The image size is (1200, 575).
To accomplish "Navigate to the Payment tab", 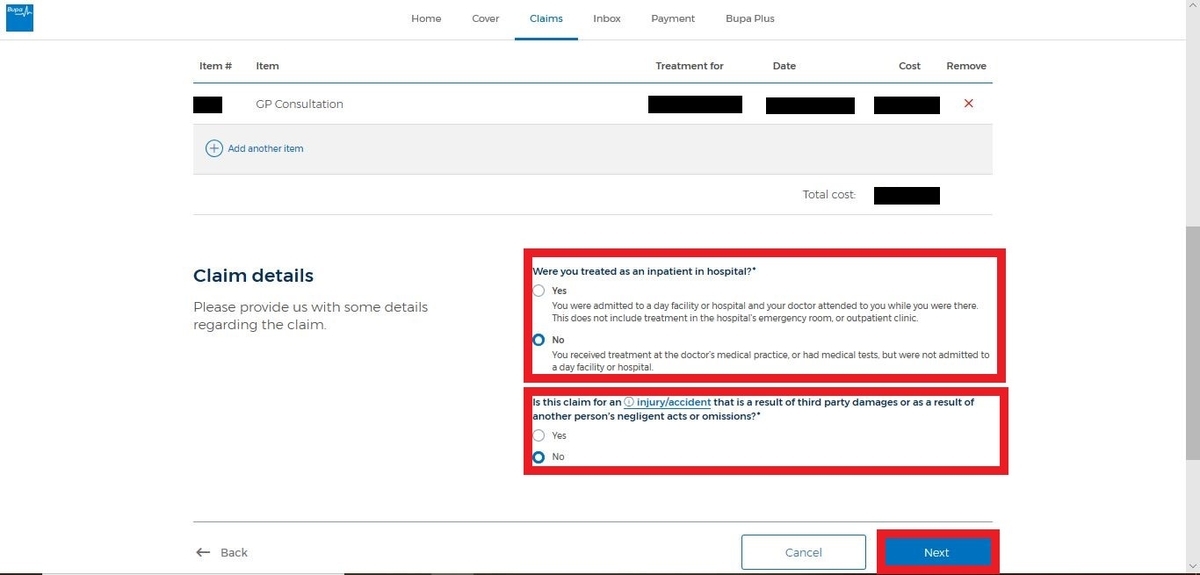I will [x=673, y=18].
